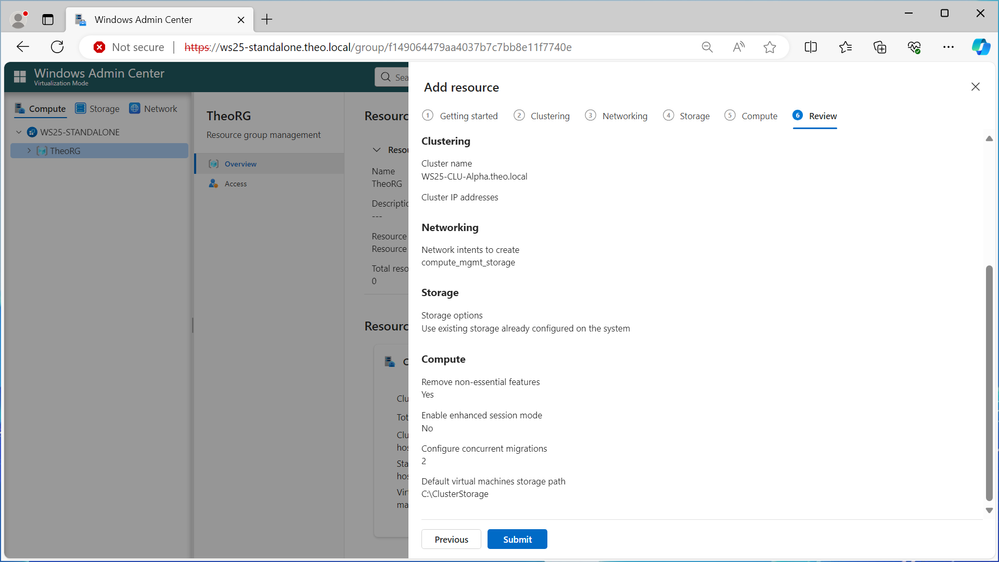Switch to Storage tab in left pane
This screenshot has height=562, width=999.
pyautogui.click(x=97, y=109)
